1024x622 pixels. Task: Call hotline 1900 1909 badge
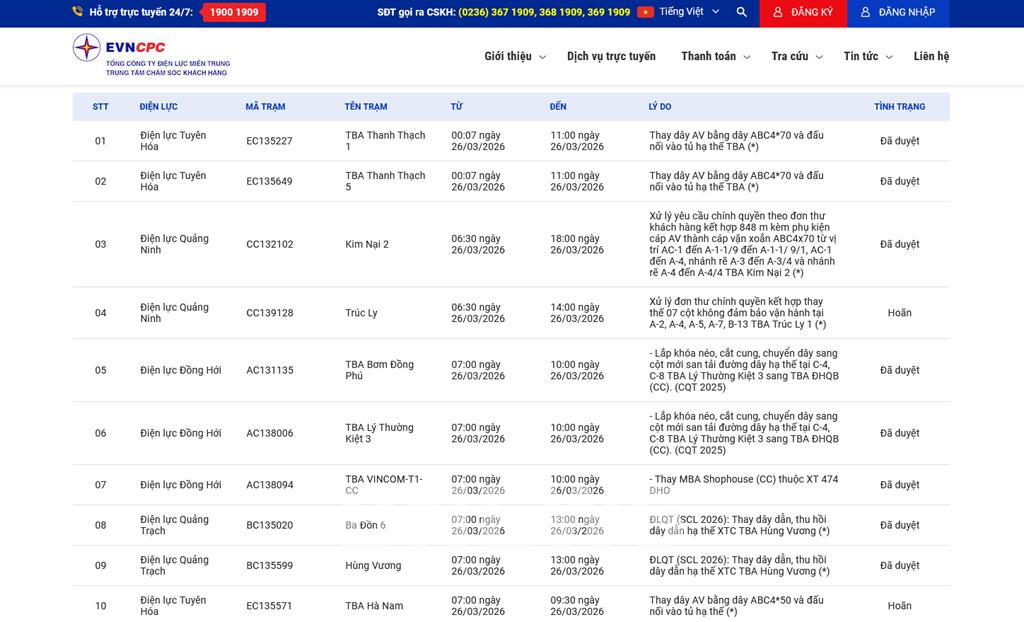pos(234,12)
